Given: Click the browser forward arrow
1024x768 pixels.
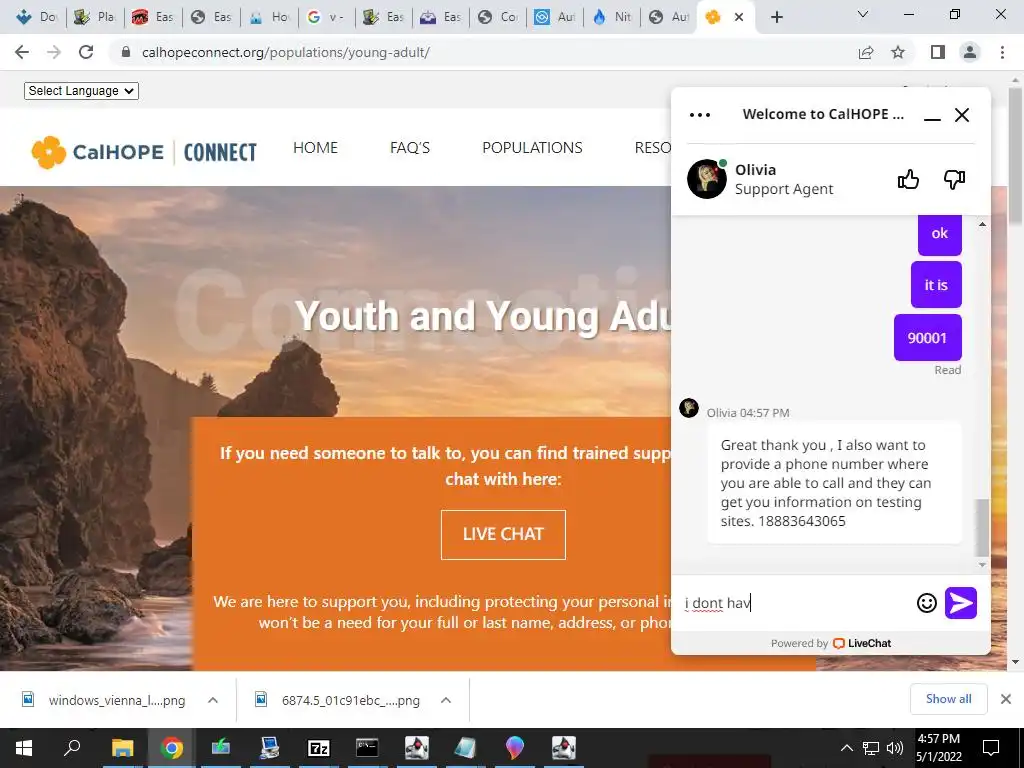Looking at the screenshot, I should pos(54,52).
